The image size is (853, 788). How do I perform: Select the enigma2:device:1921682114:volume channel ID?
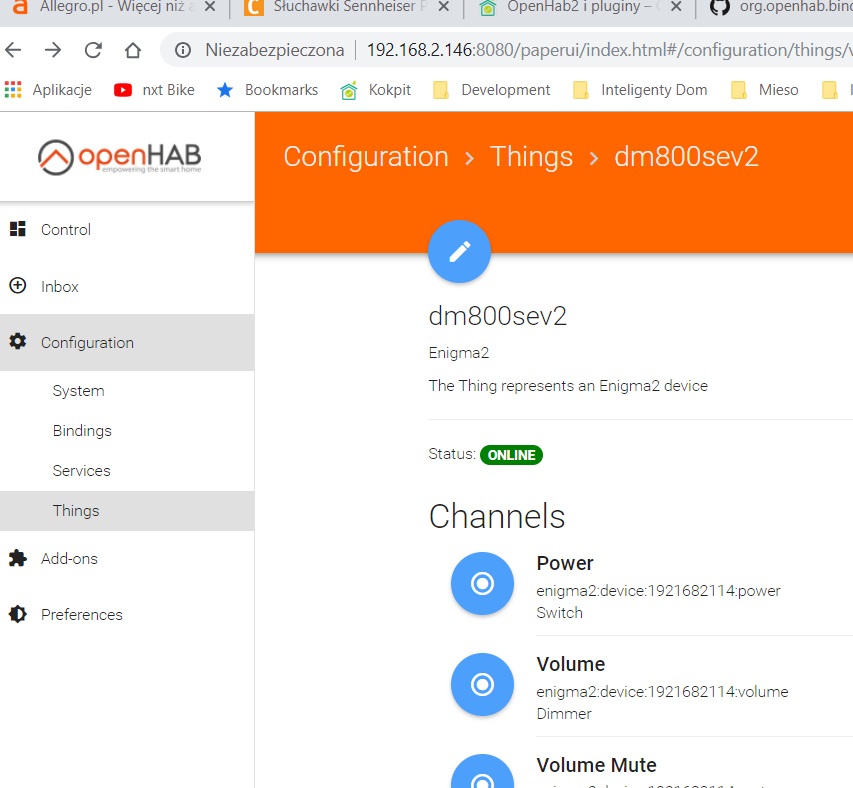point(662,692)
